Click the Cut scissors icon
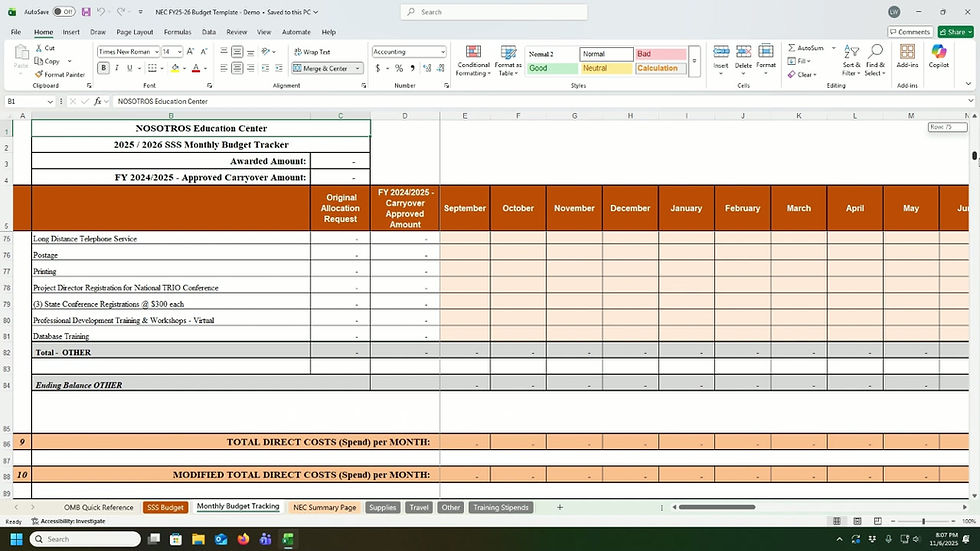Viewport: 980px width, 551px height. click(39, 48)
